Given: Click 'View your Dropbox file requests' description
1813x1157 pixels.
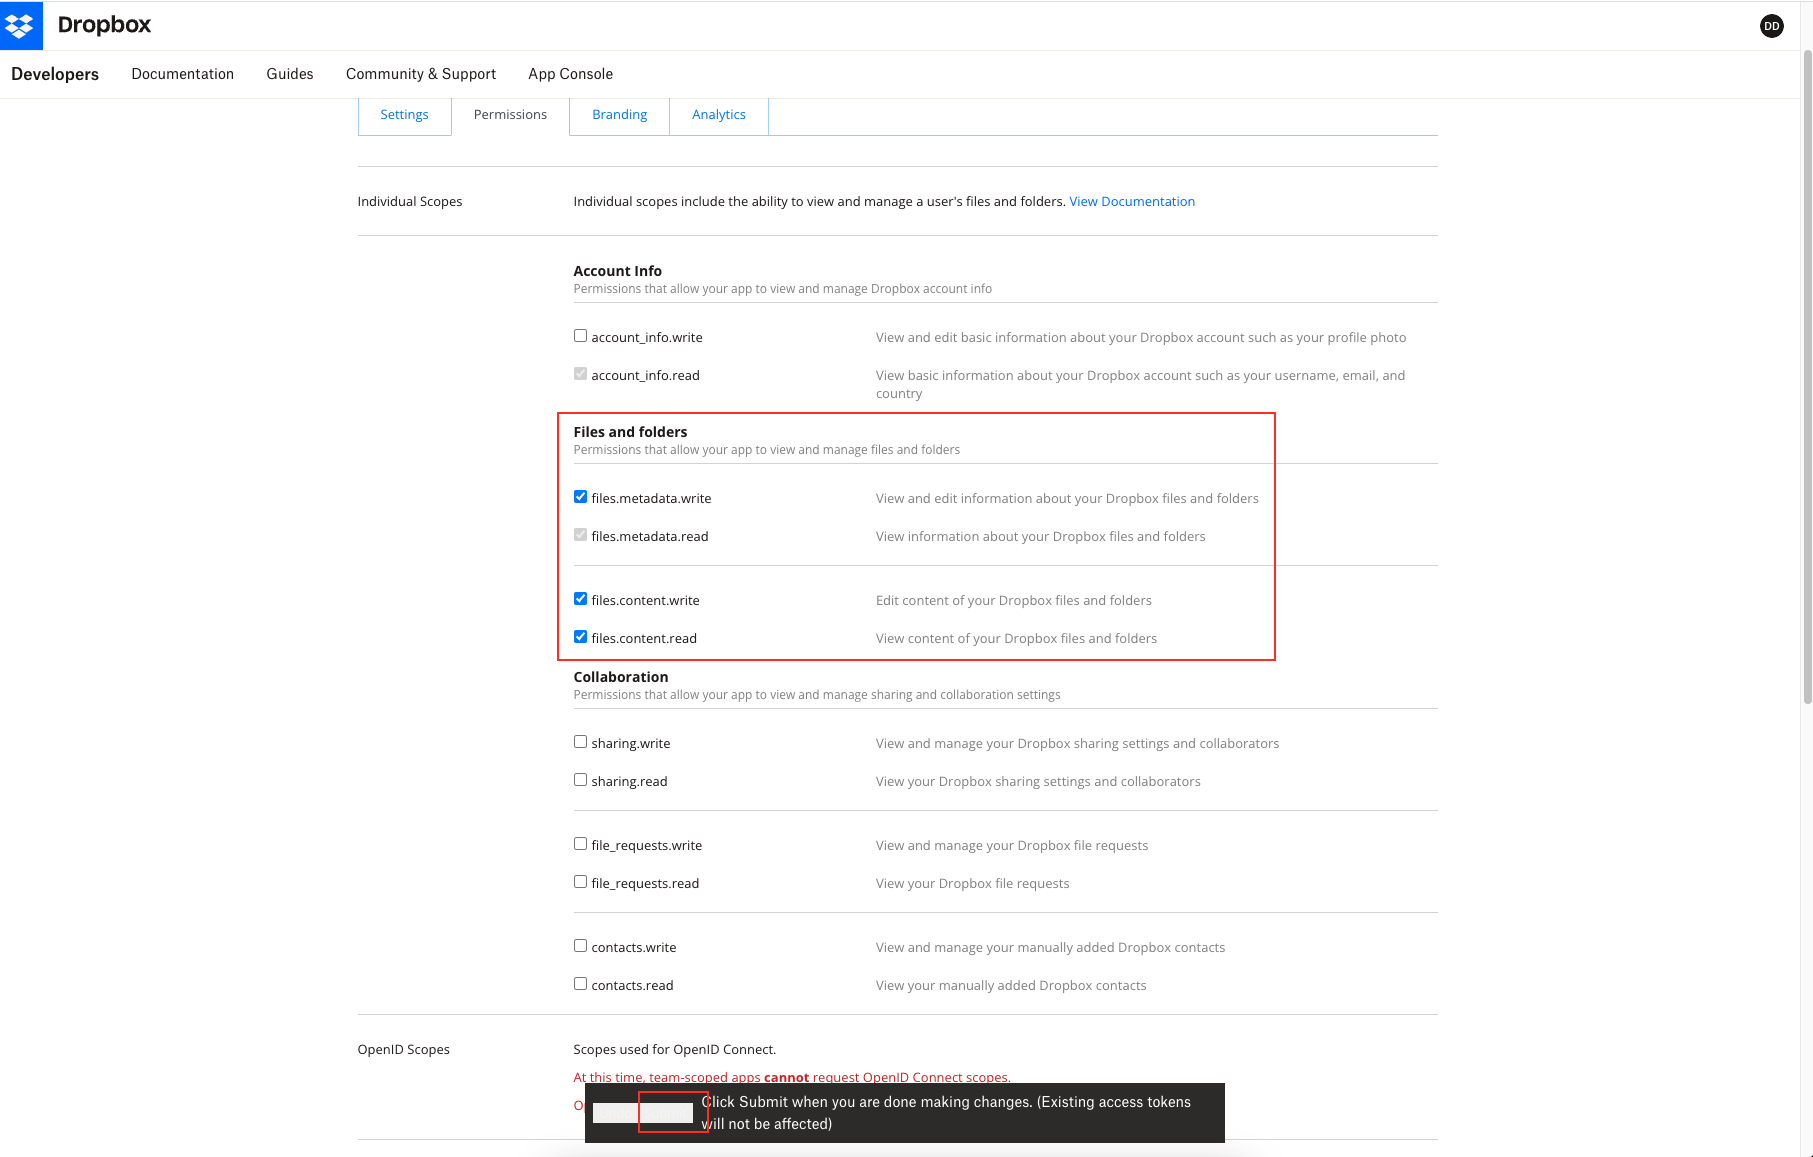Looking at the screenshot, I should [x=972, y=884].
